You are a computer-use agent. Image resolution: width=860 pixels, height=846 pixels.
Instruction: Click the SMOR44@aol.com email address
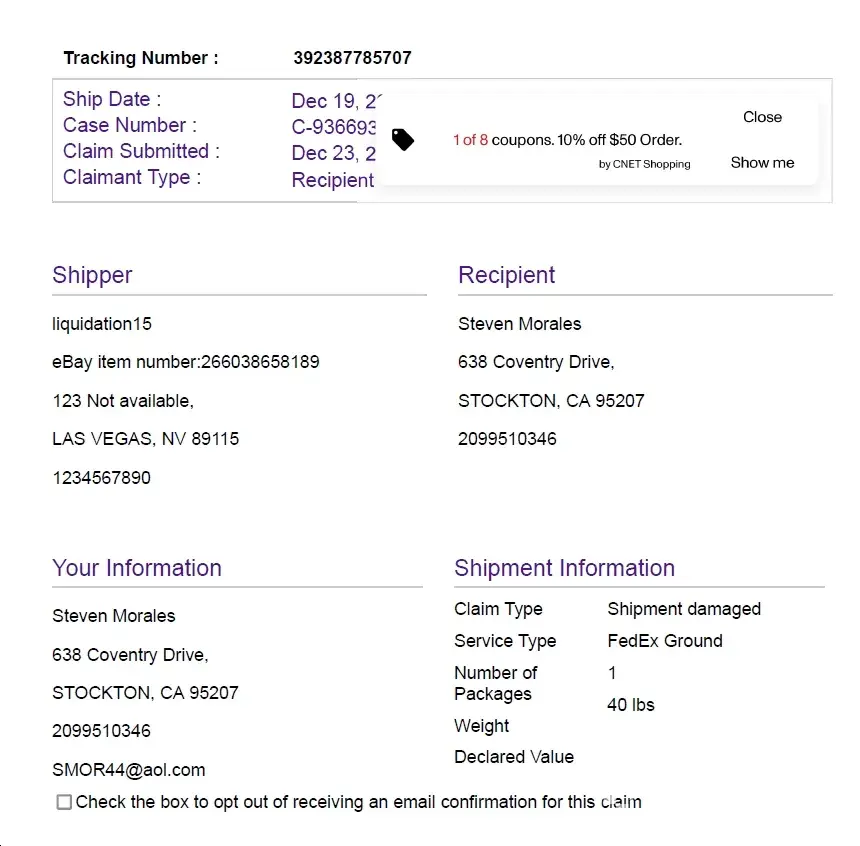pyautogui.click(x=129, y=770)
